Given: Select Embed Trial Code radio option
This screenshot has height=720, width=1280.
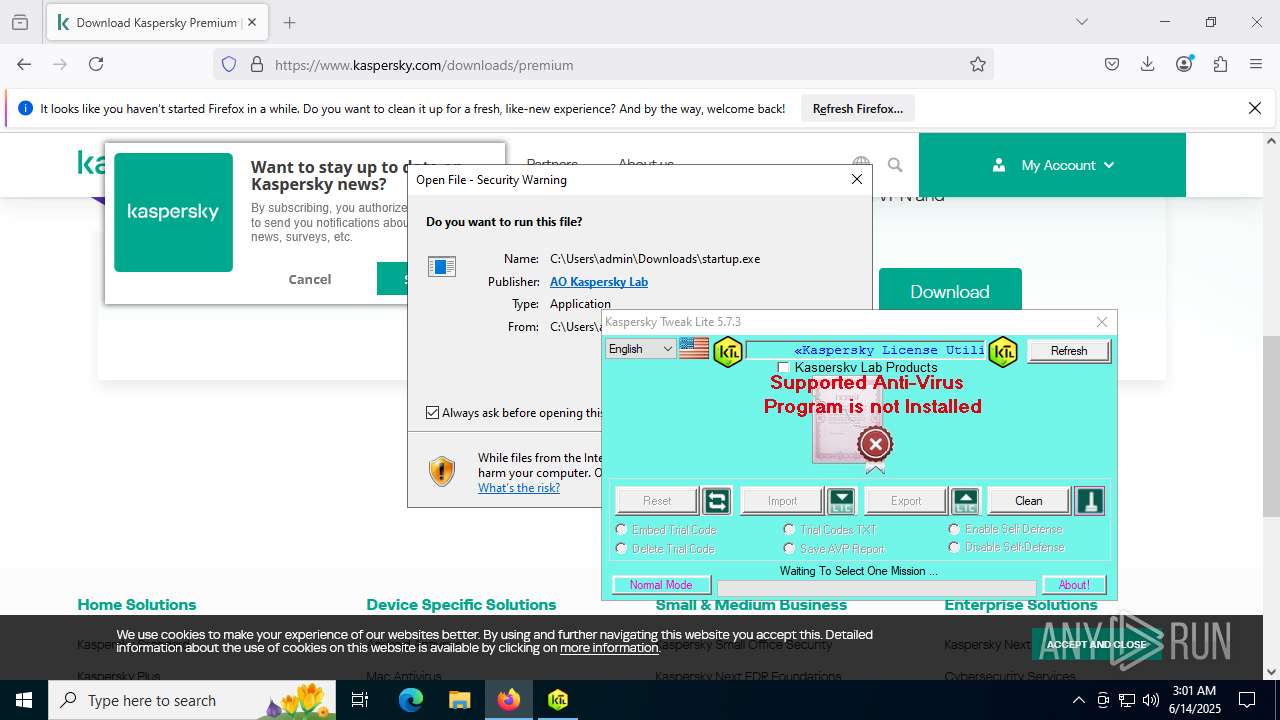Looking at the screenshot, I should (622, 529).
